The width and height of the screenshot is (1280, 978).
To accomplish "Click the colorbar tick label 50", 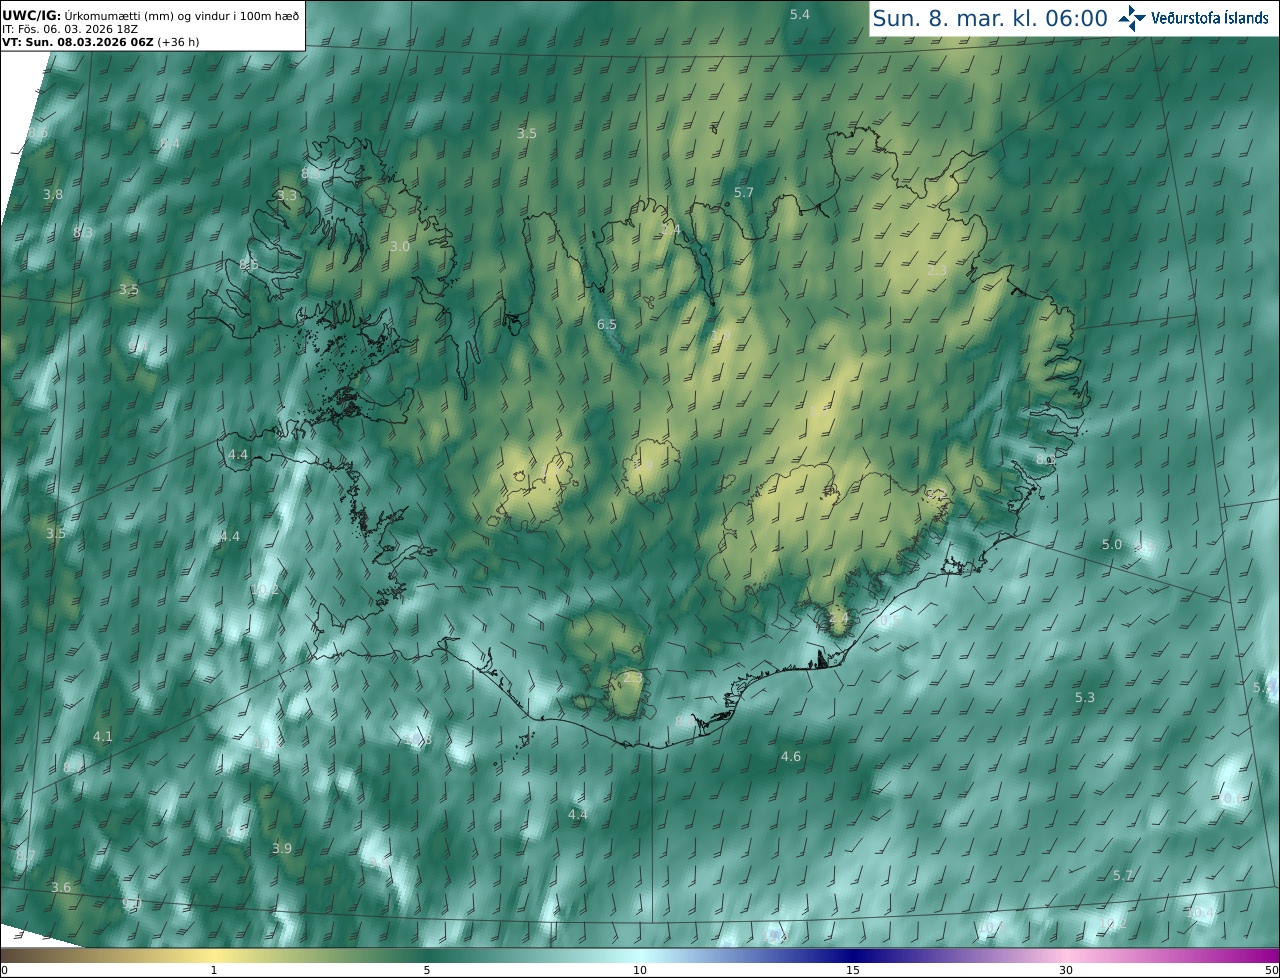I will tap(1272, 970).
